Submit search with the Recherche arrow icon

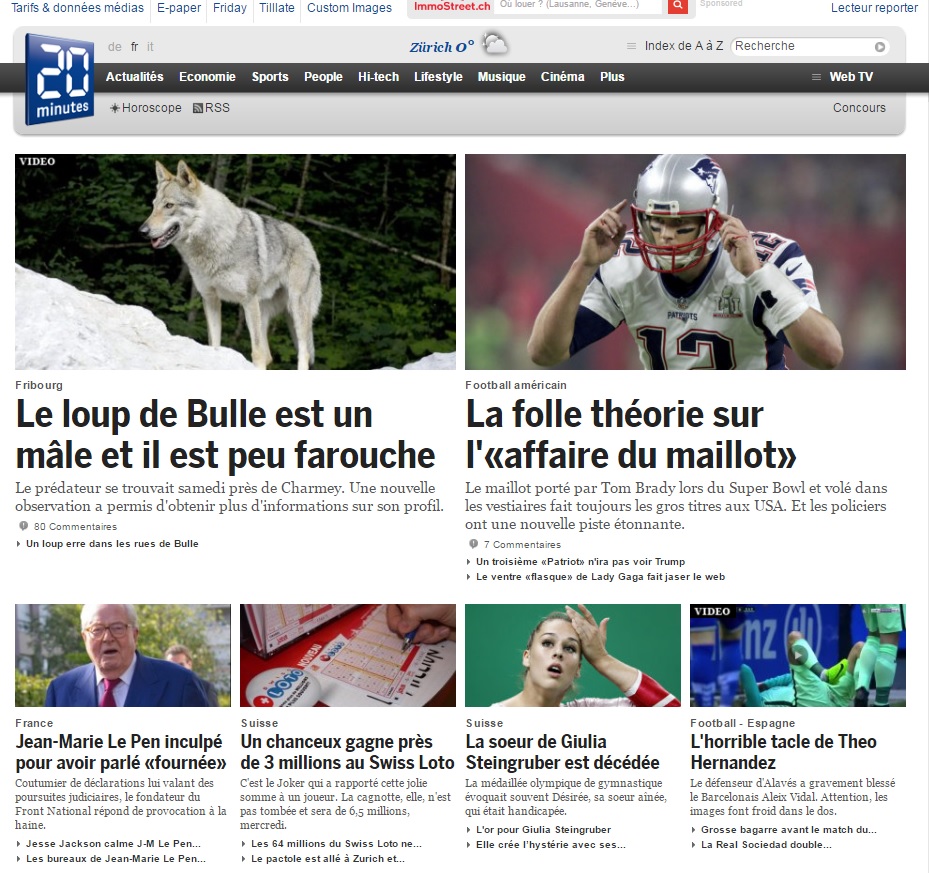[880, 47]
